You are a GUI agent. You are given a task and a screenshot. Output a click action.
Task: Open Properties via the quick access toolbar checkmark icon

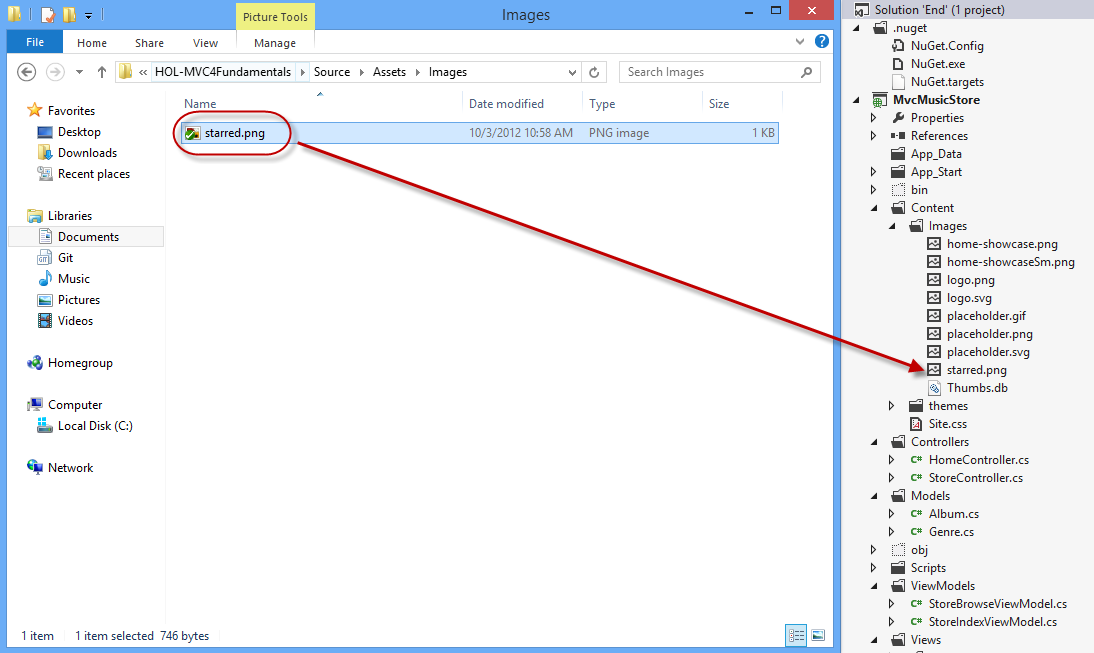pyautogui.click(x=48, y=14)
